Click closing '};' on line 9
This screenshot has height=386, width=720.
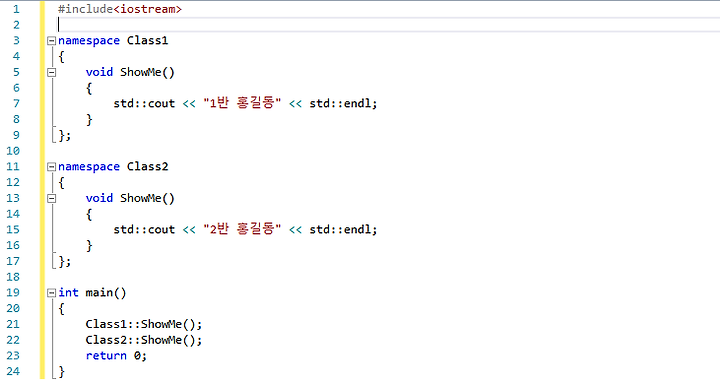pyautogui.click(x=64, y=135)
